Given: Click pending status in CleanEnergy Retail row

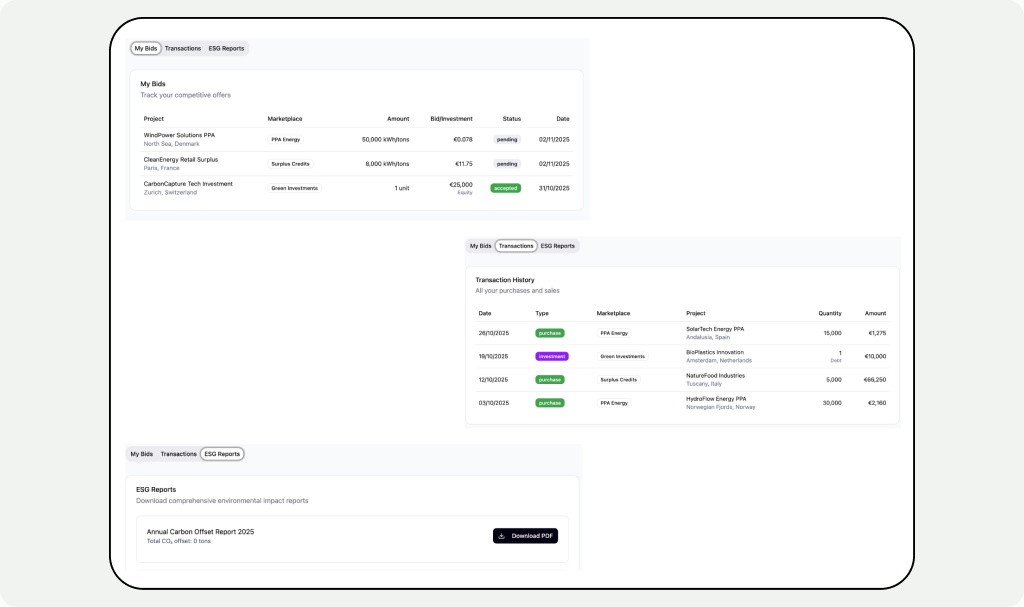Looking at the screenshot, I should pos(507,164).
